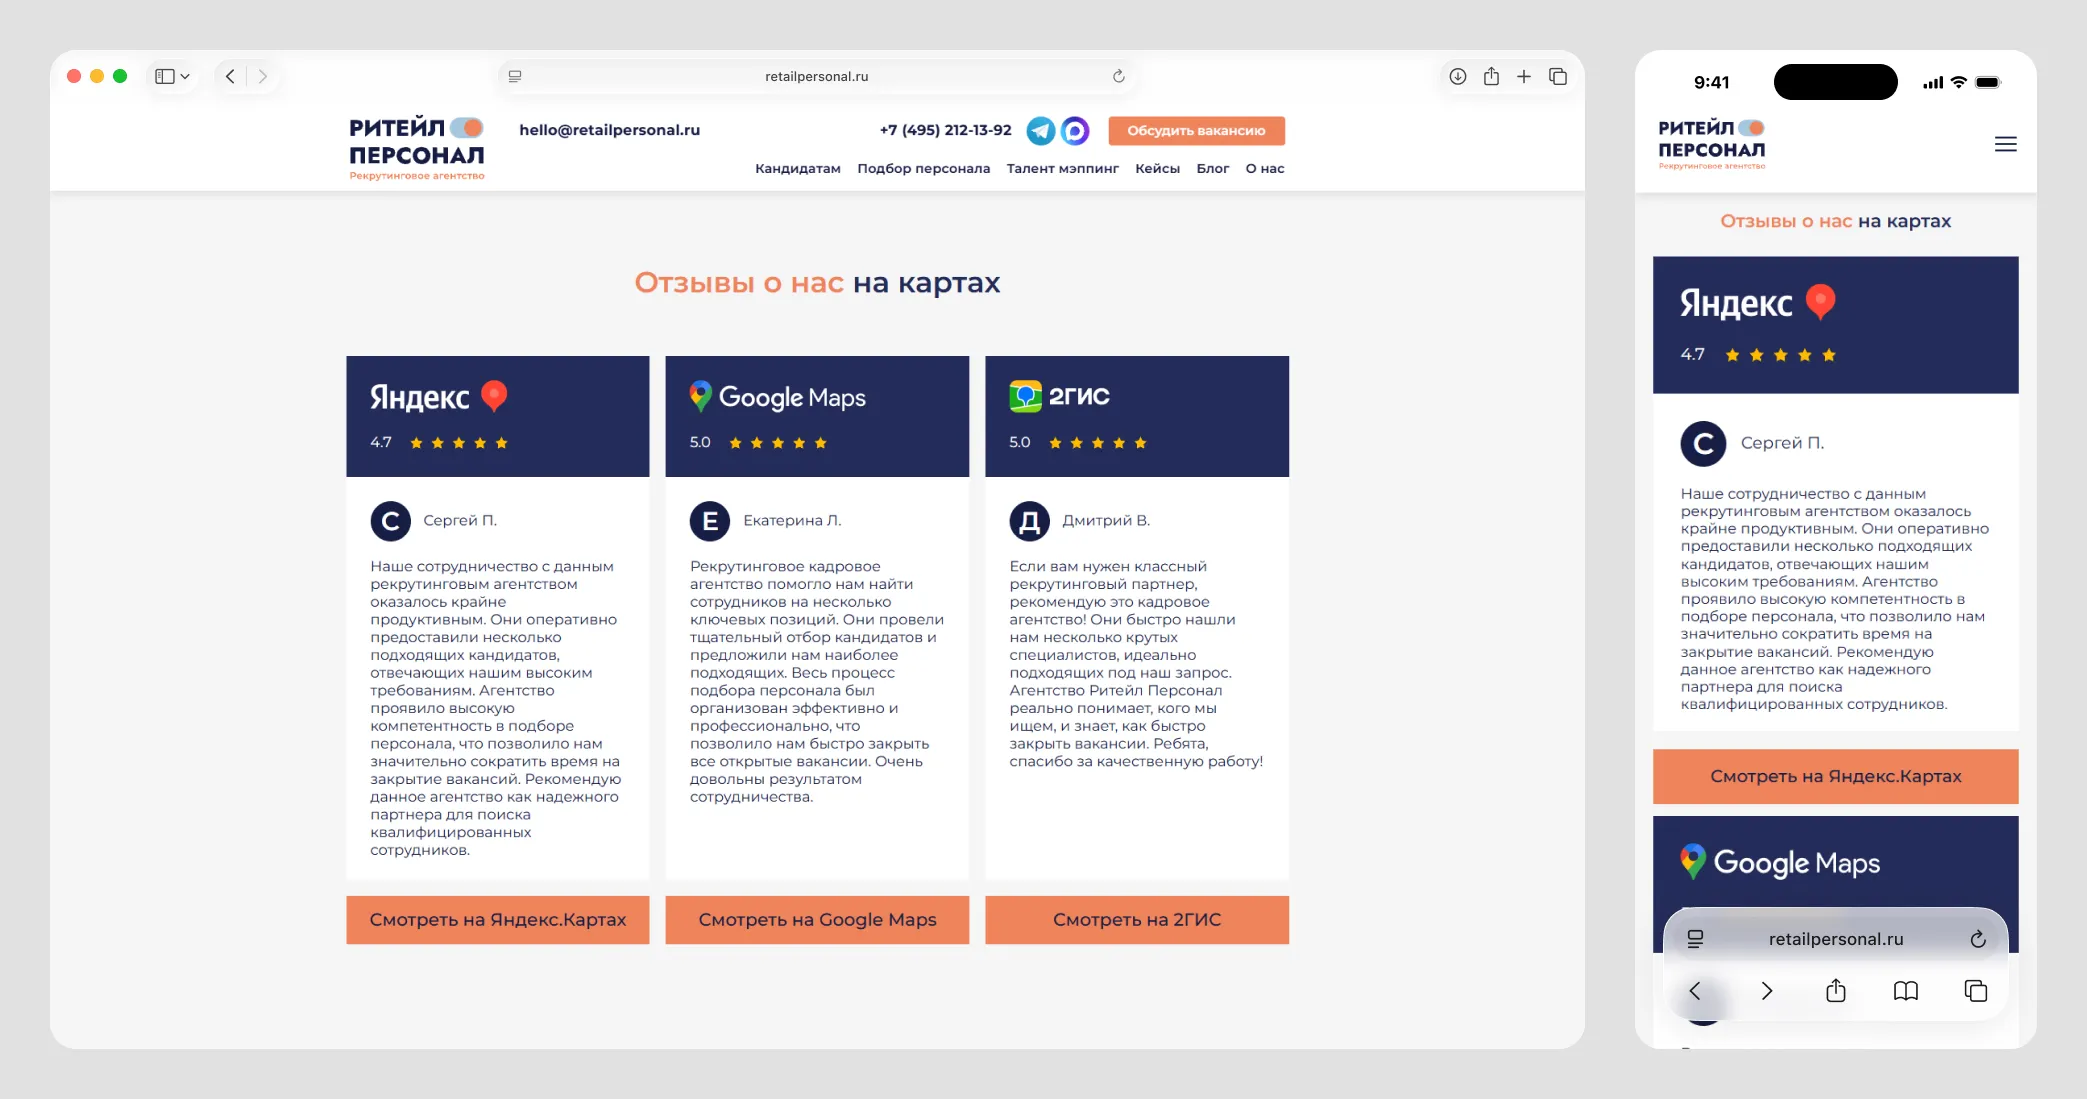Click the desktop browser address bar
2087x1099 pixels.
coord(817,76)
